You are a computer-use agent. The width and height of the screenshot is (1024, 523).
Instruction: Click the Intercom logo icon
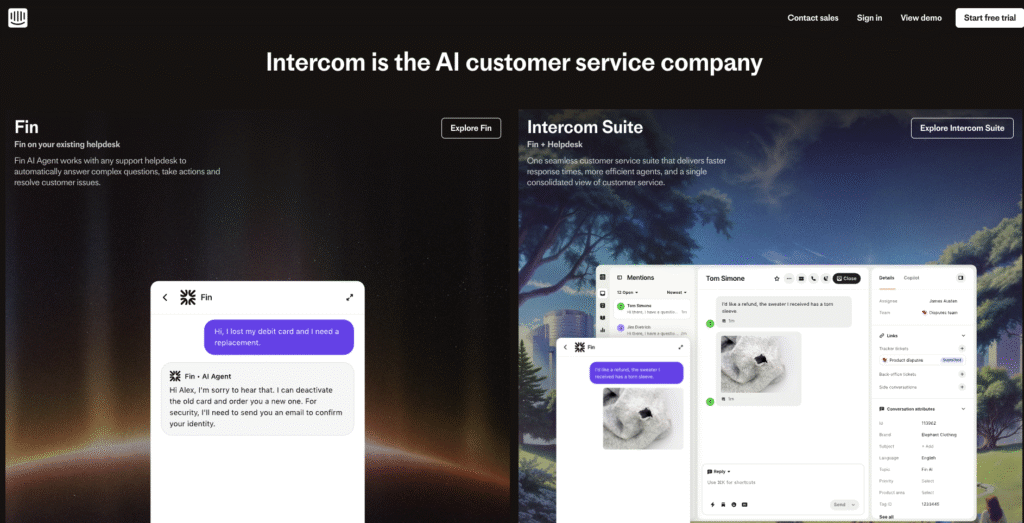[18, 18]
